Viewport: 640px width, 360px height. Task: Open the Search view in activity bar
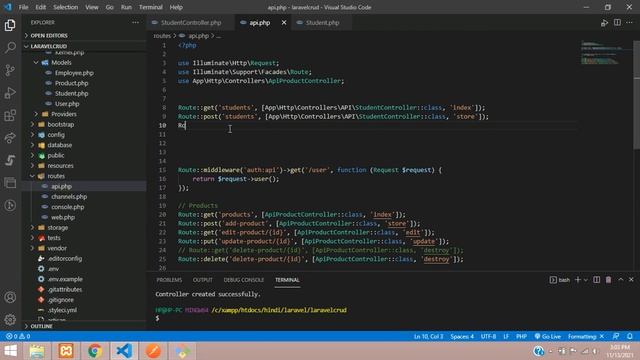(10, 47)
